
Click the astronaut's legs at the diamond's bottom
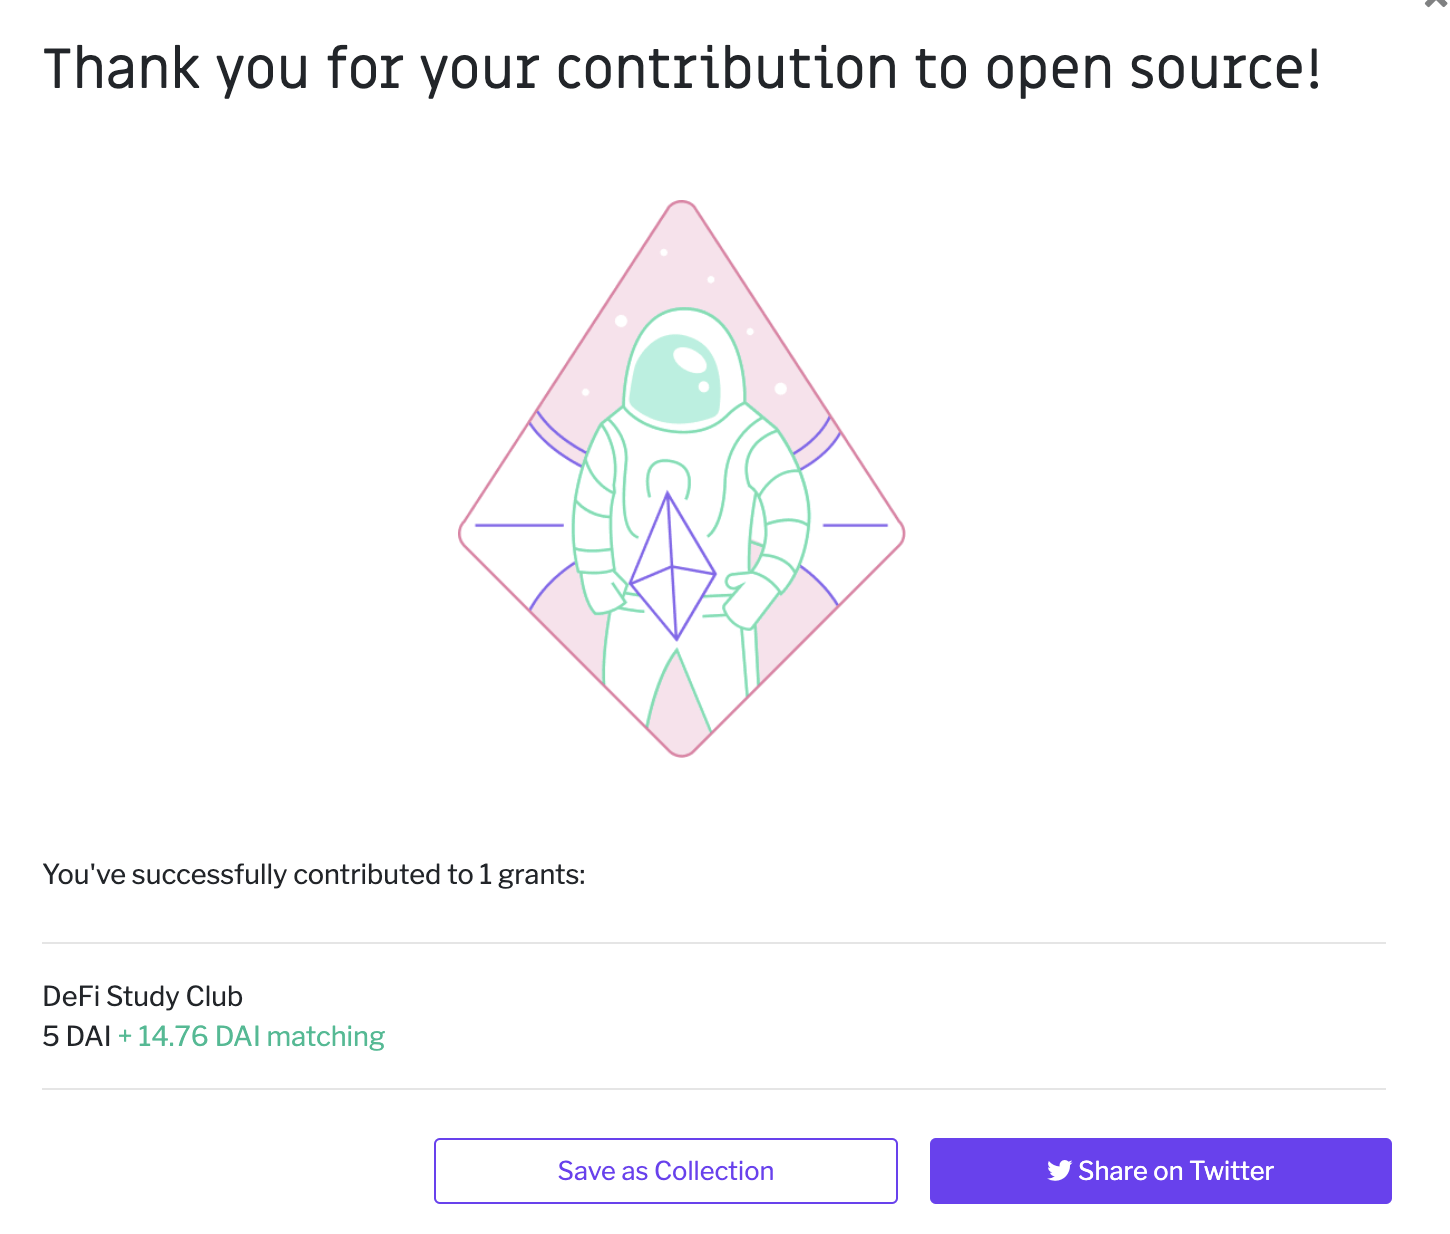click(678, 690)
